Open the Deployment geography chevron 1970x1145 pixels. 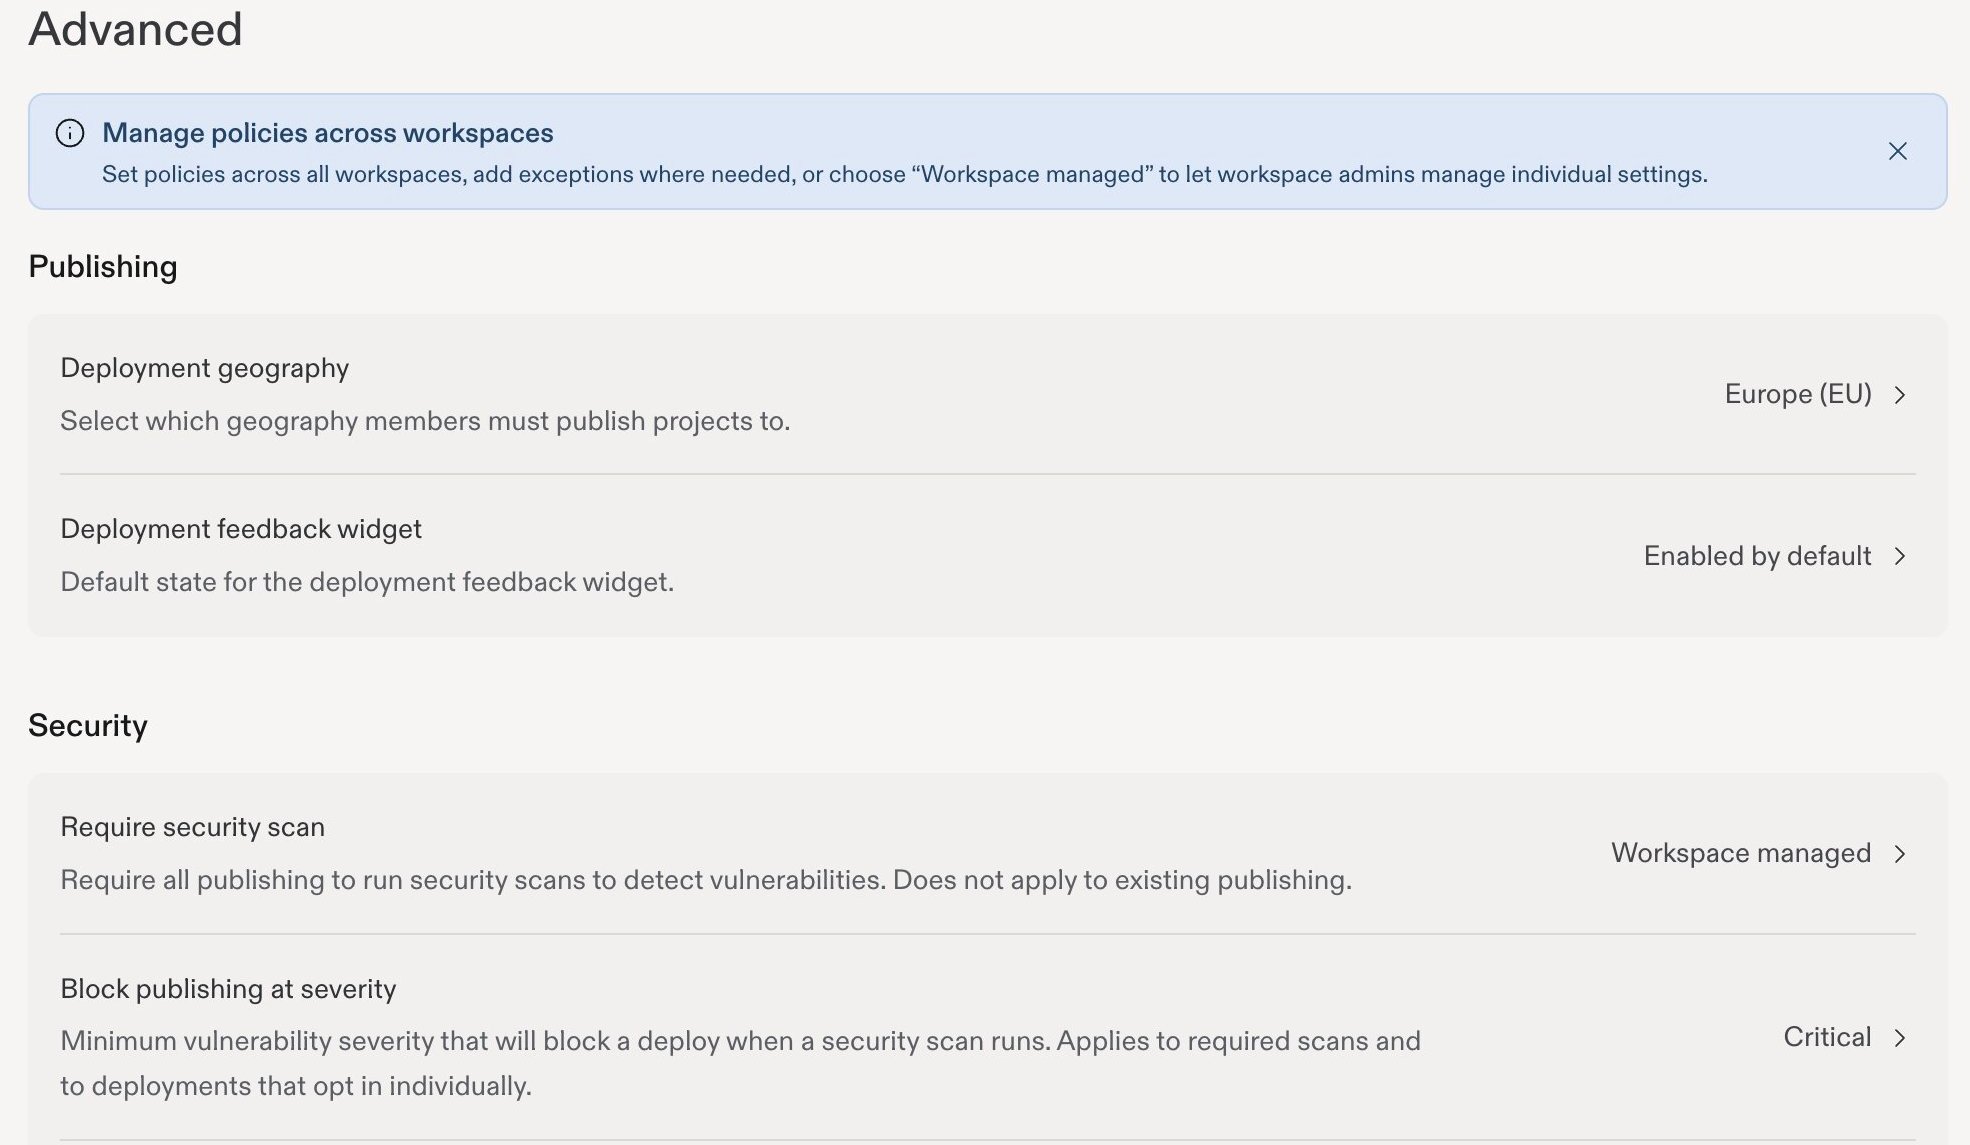[1900, 395]
